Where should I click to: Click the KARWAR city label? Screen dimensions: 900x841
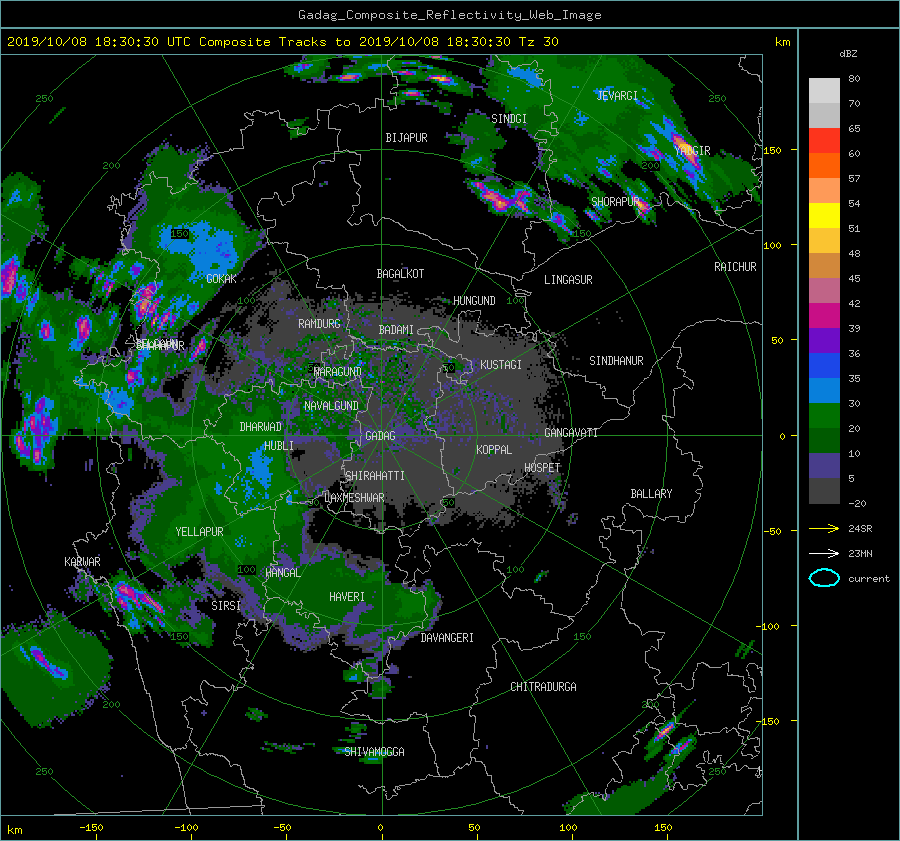[x=82, y=561]
